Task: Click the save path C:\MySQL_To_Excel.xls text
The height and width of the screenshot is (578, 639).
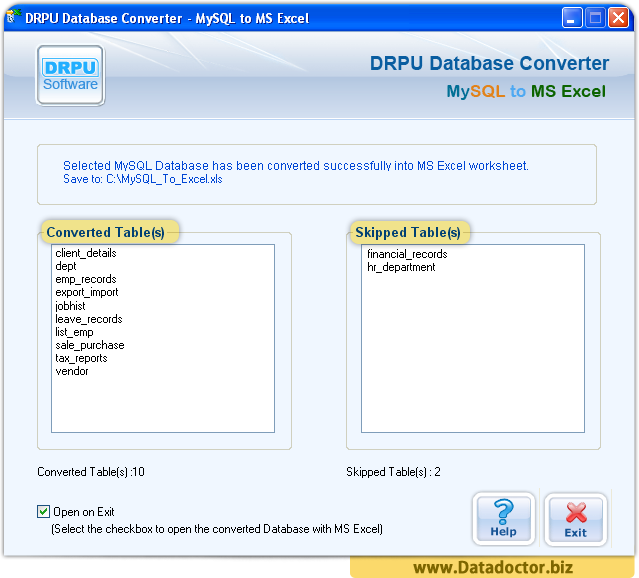Action: click(x=164, y=179)
